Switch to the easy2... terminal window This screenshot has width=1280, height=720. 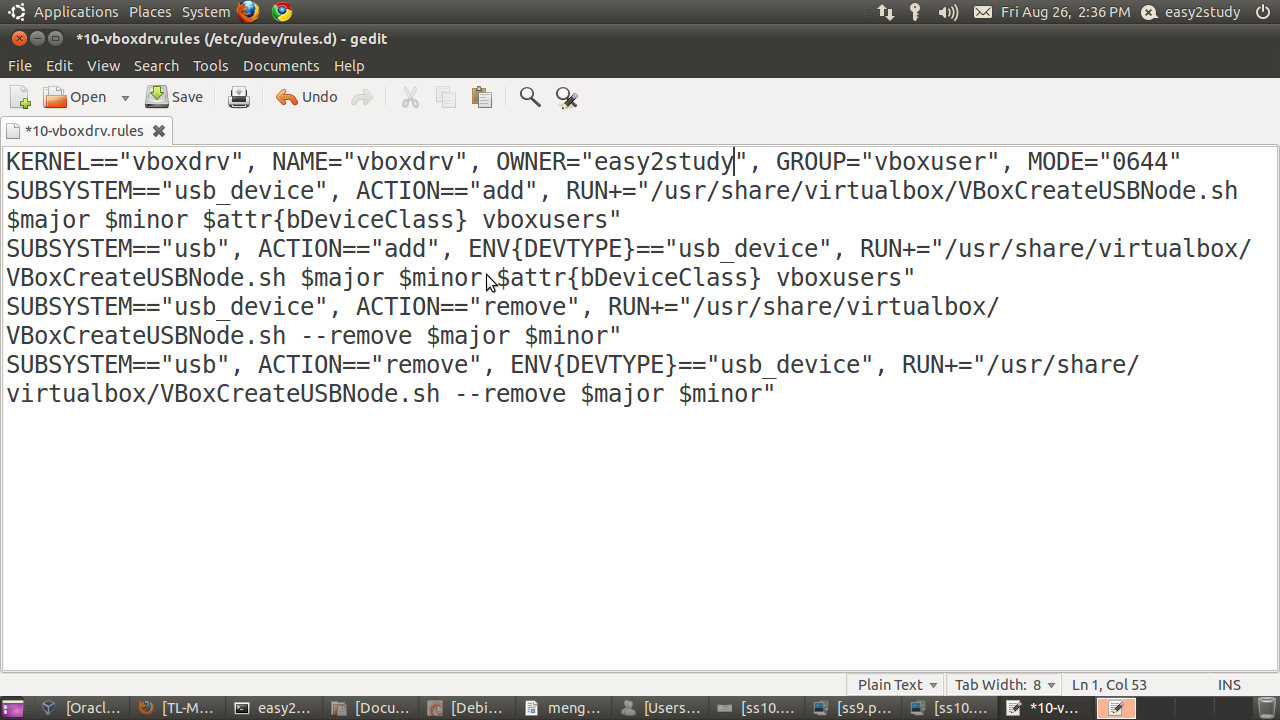pyautogui.click(x=275, y=708)
